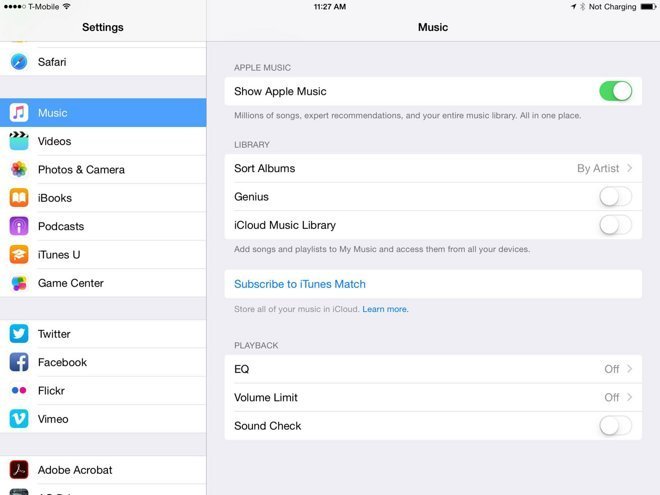Open the Game Center bubbles icon
Viewport: 660px width, 495px height.
(19, 283)
